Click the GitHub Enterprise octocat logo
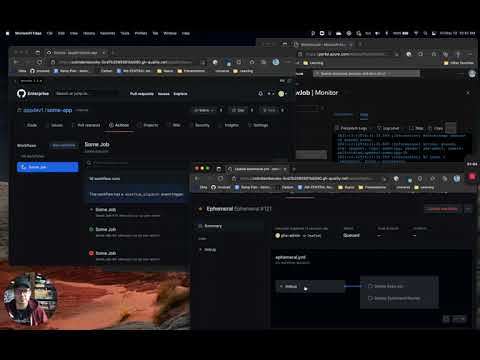 point(21,93)
